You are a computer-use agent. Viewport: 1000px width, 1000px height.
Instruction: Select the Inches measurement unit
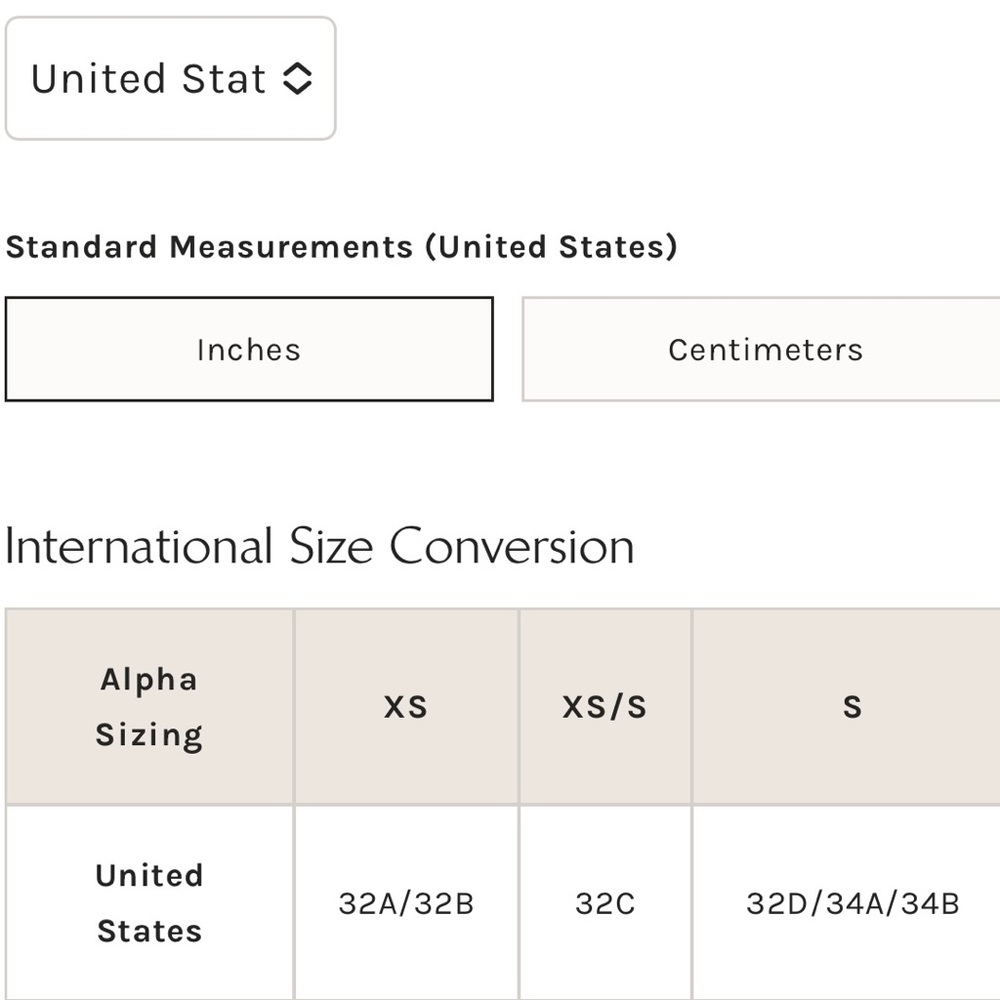(249, 349)
